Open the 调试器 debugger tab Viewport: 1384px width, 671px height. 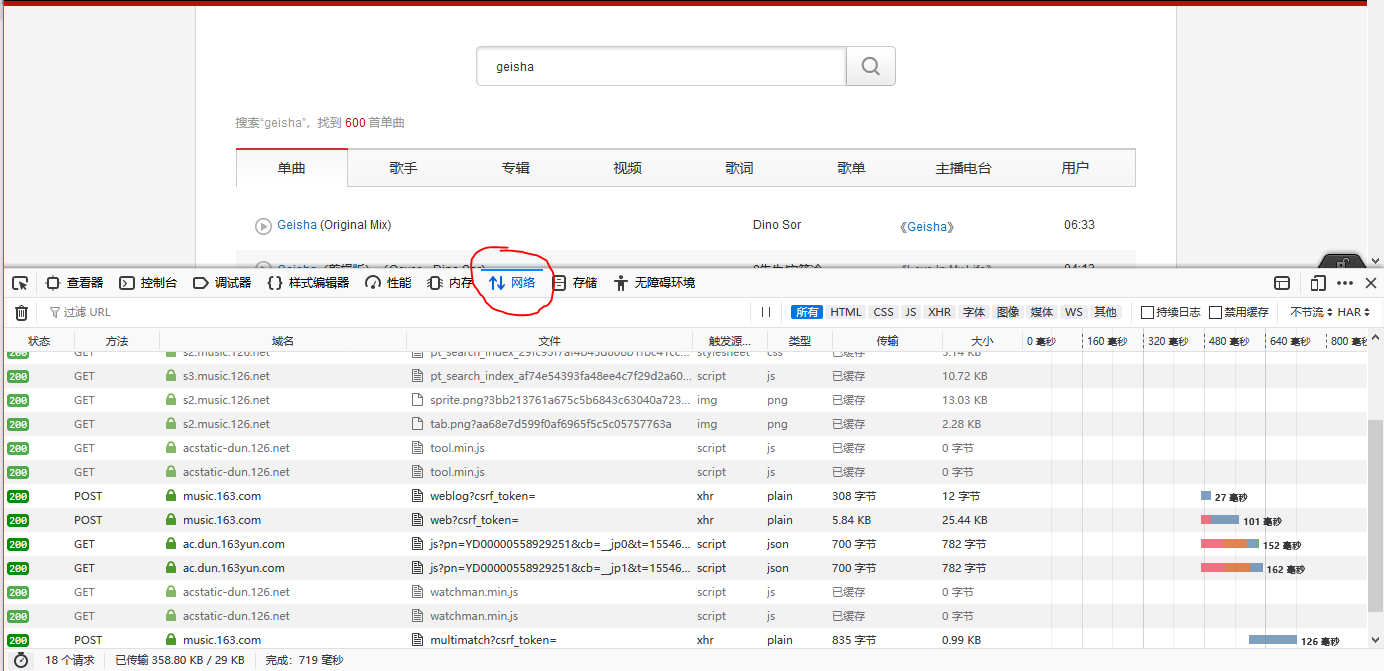coord(222,283)
